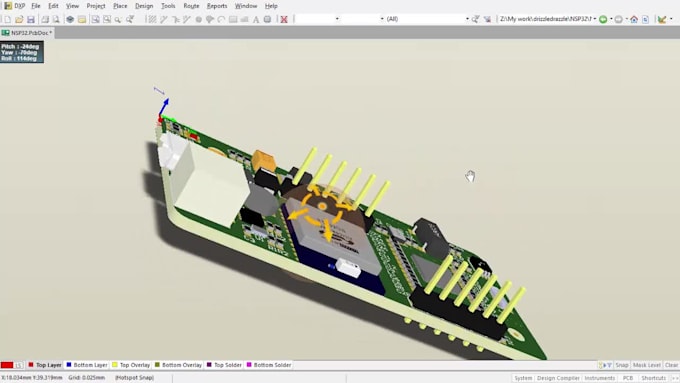Open the File menu

tap(36, 6)
